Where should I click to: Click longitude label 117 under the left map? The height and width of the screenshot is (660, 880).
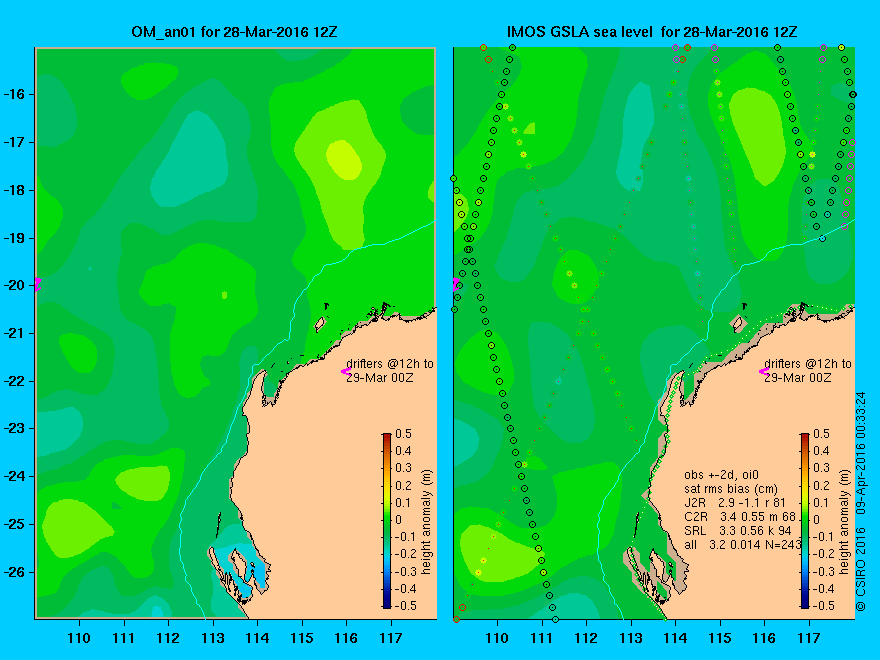[x=391, y=638]
